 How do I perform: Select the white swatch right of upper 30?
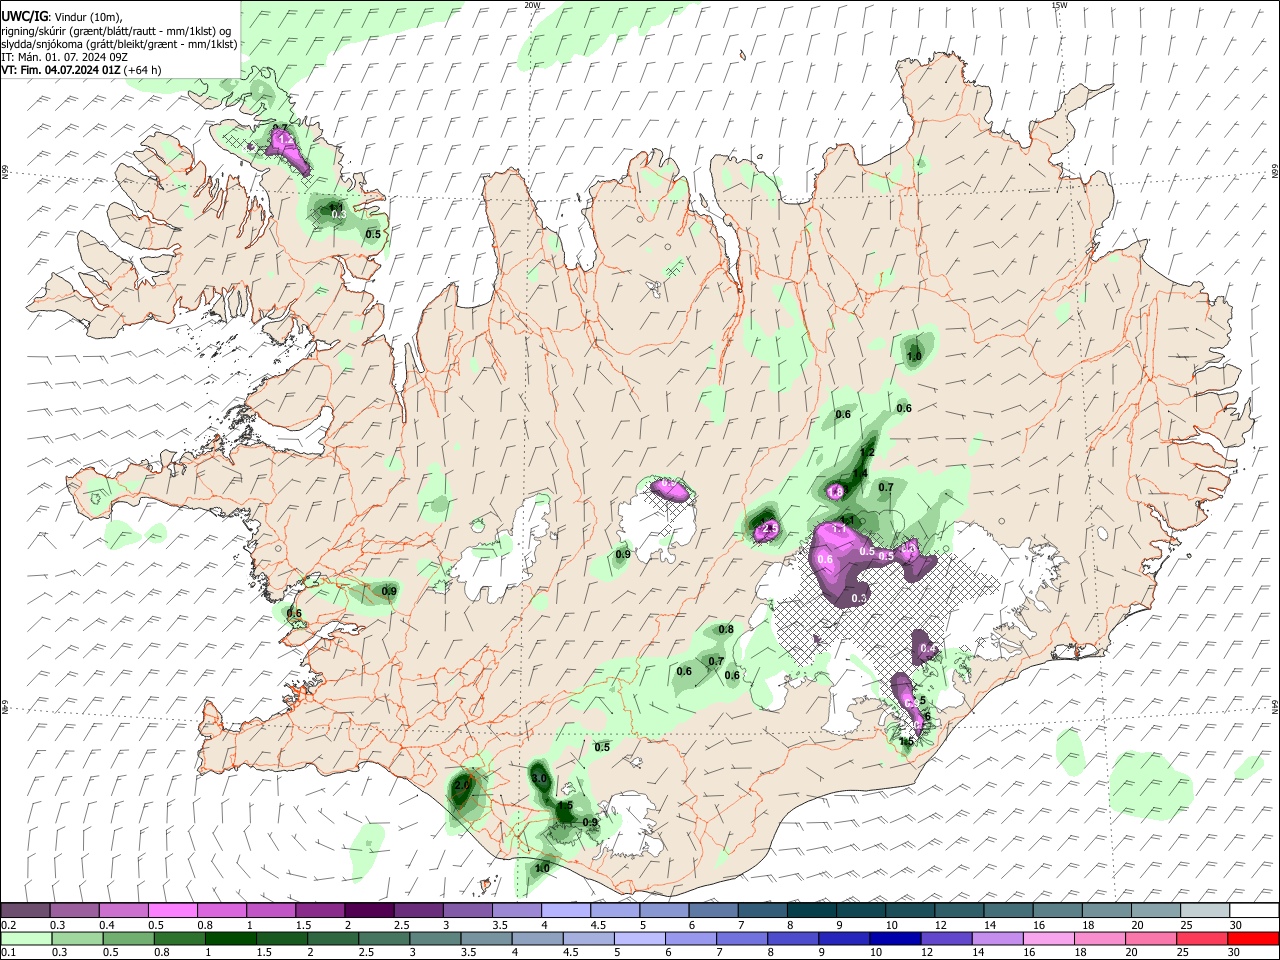click(x=1256, y=911)
